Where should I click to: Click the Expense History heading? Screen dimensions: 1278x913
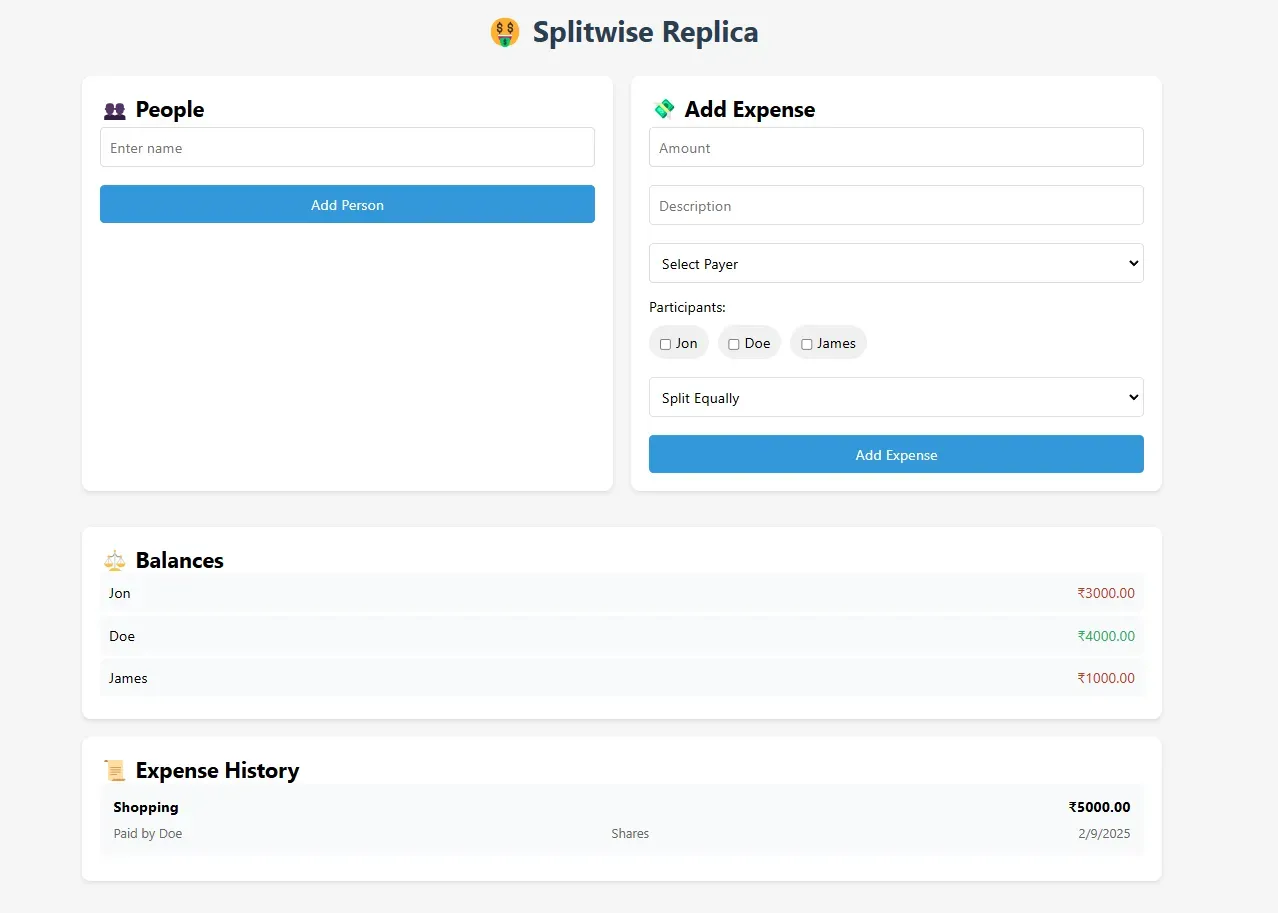pos(218,771)
